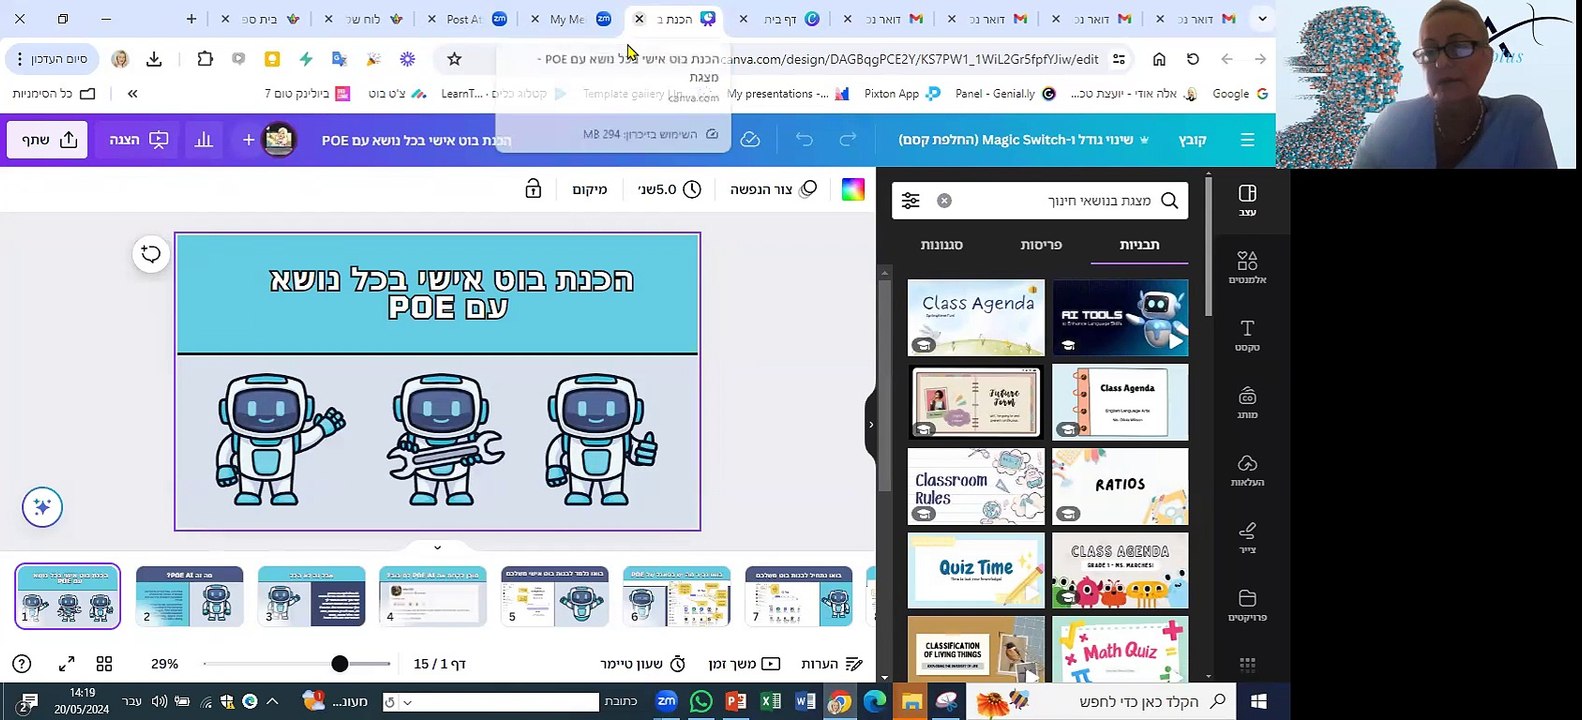Image resolution: width=1582 pixels, height=720 pixels.
Task: Click the rotate refresh icon beside the slide
Action: point(150,254)
